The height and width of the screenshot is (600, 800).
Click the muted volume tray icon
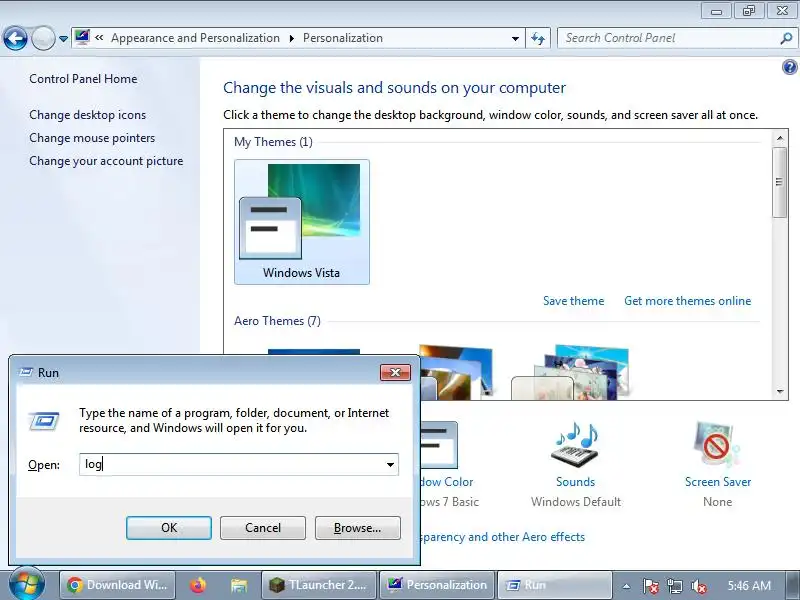(698, 586)
